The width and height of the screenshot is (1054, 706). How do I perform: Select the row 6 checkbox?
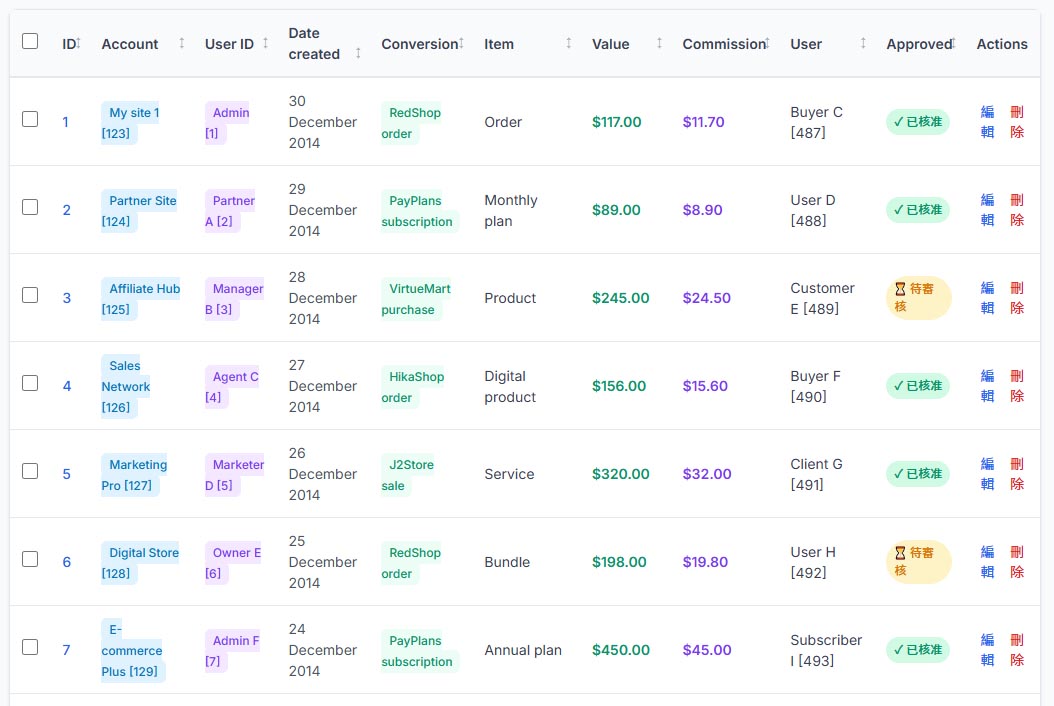30,559
